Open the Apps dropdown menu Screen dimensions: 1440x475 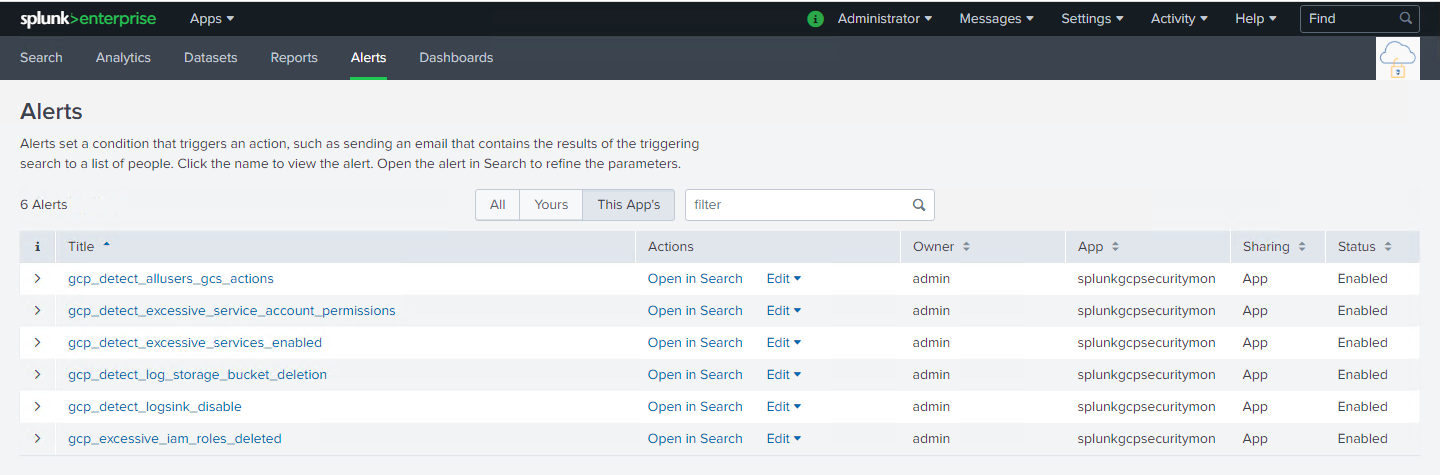tap(212, 19)
